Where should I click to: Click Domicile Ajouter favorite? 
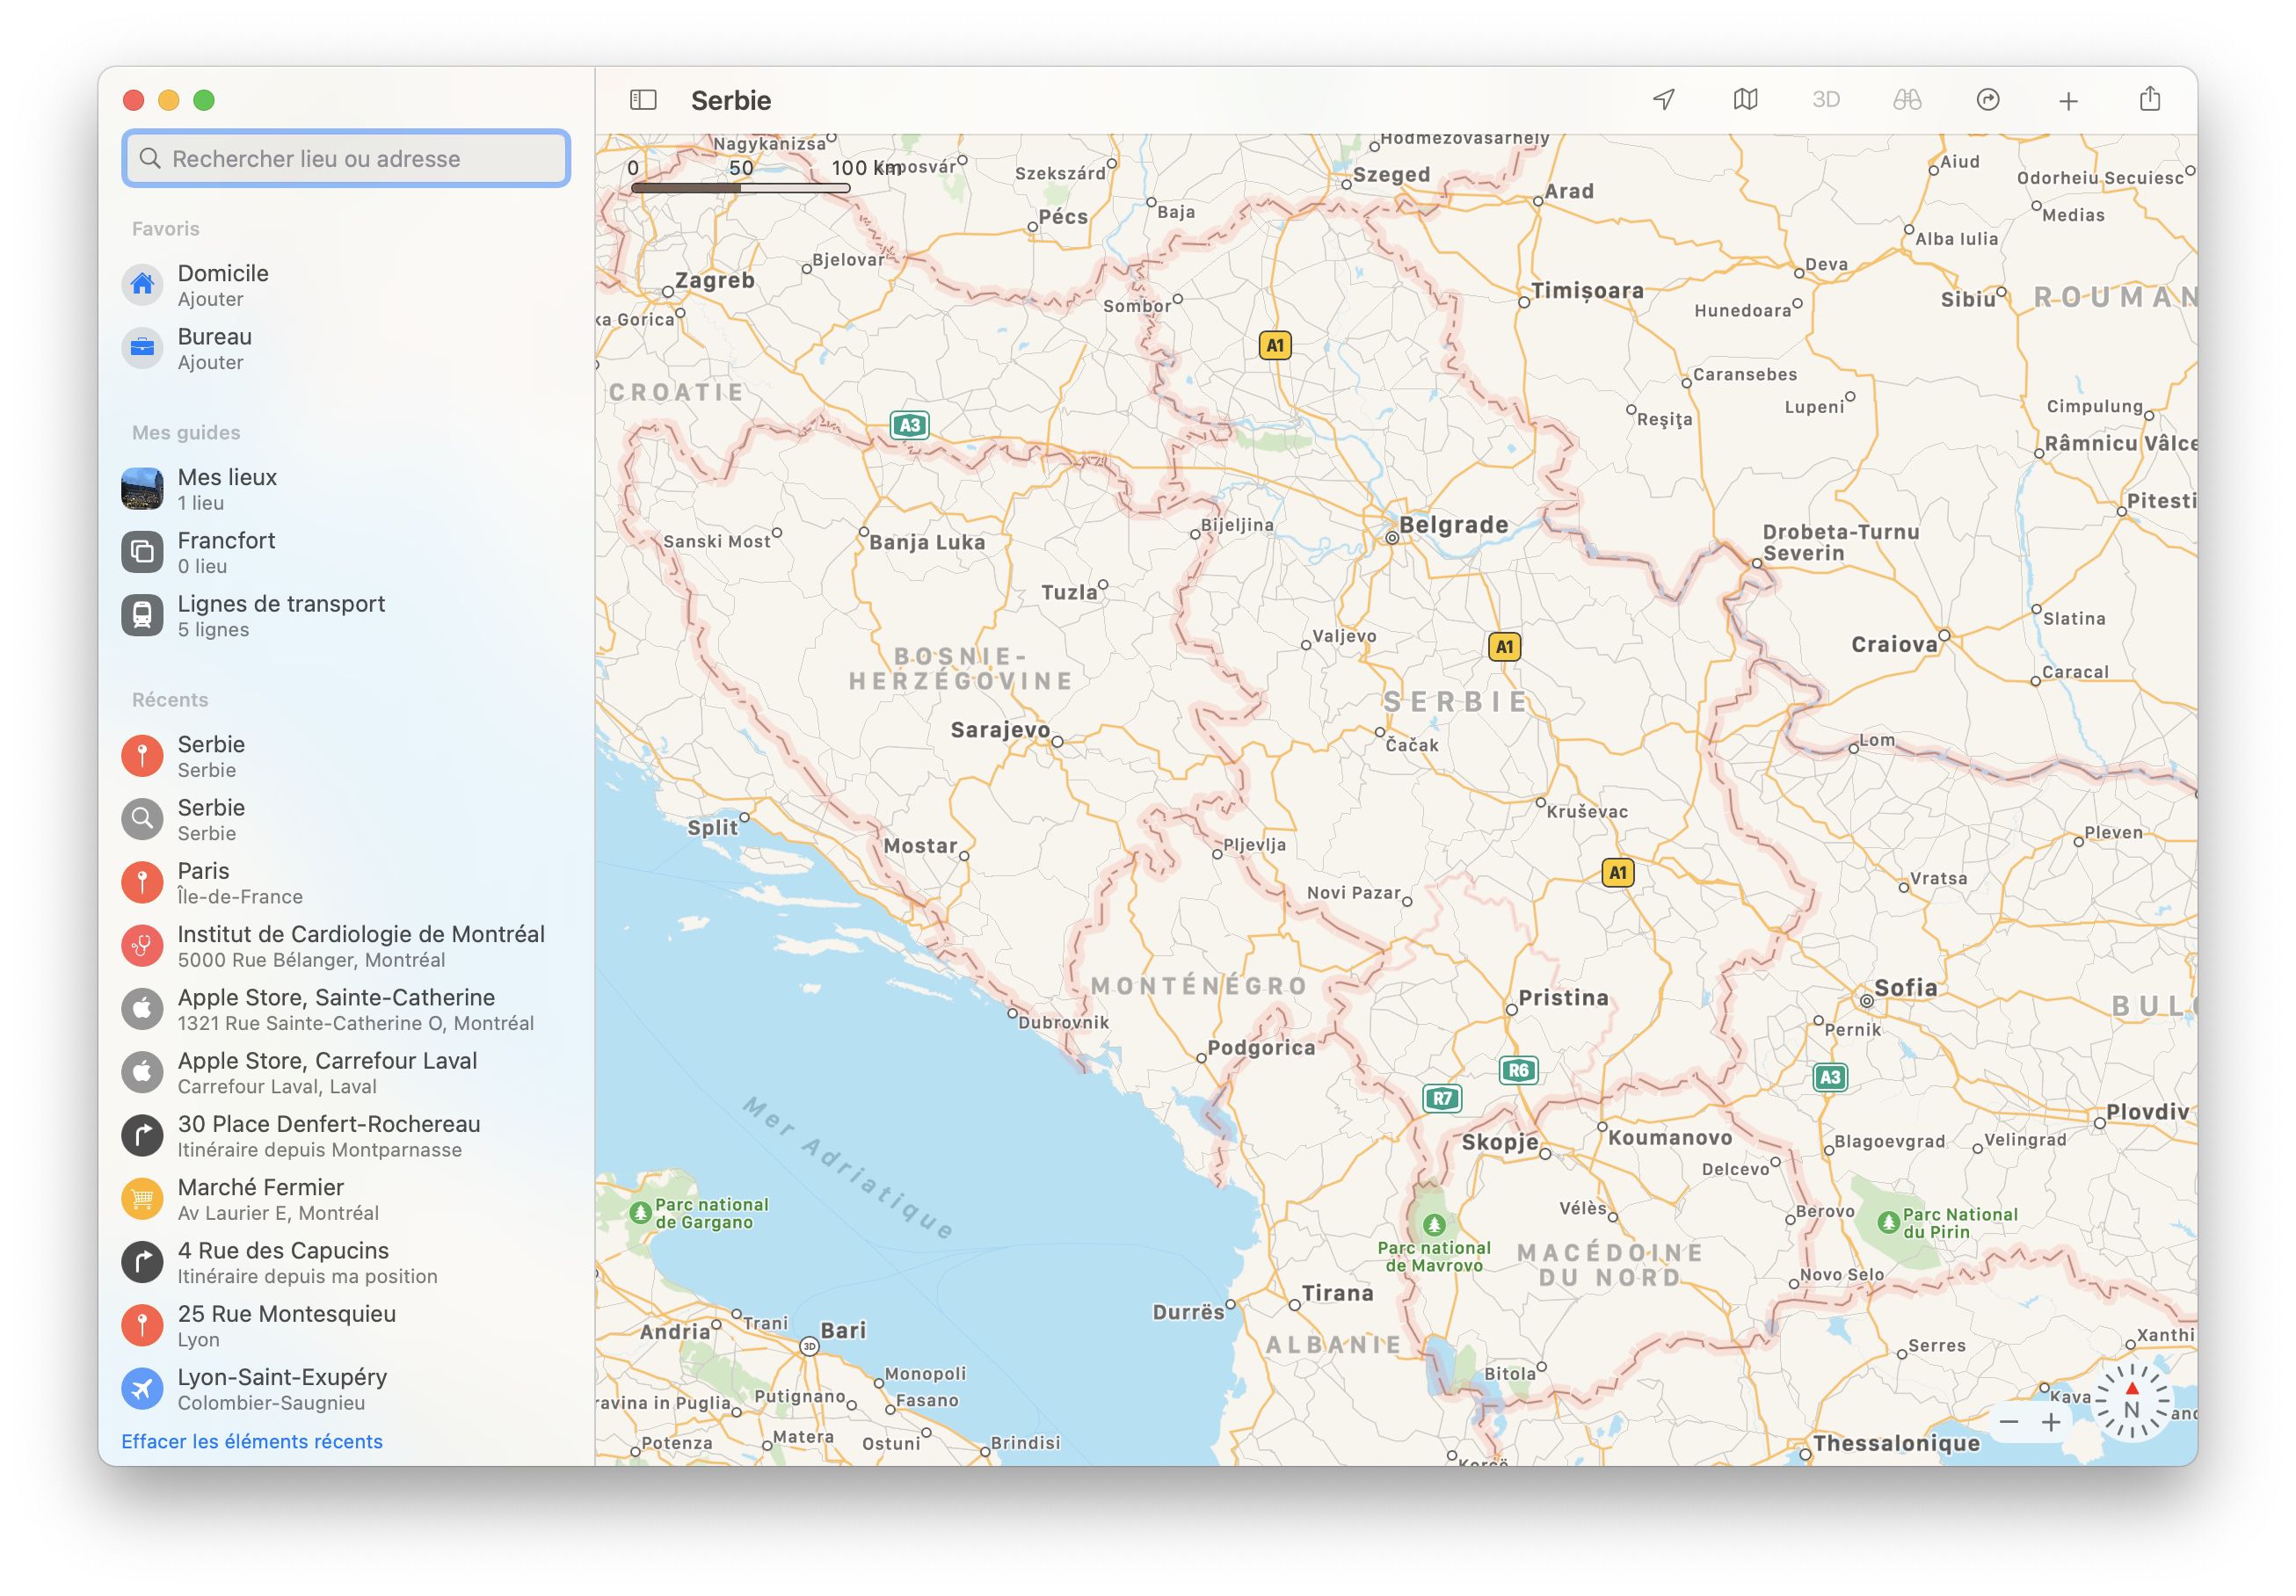222,285
